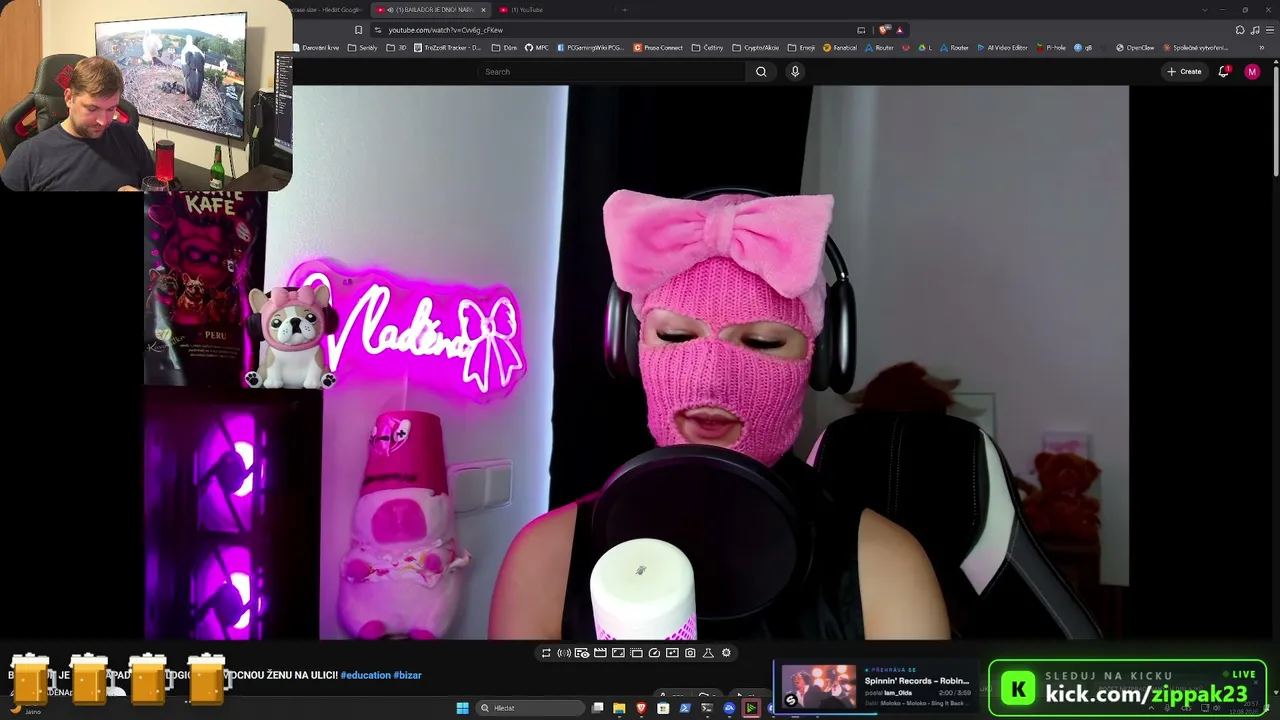This screenshot has width=1280, height=720.
Task: Open the Prusa Connect bookmark
Action: 659,48
